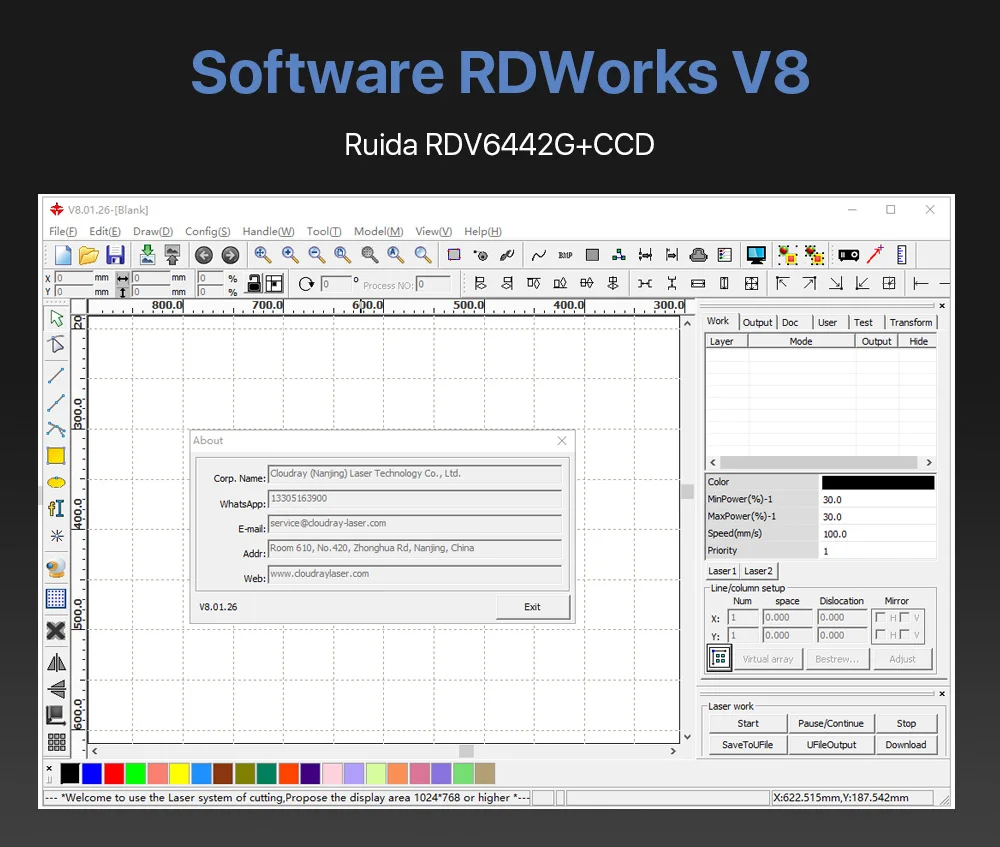Pick the red color swatch in palette
The image size is (1000, 847).
114,774
